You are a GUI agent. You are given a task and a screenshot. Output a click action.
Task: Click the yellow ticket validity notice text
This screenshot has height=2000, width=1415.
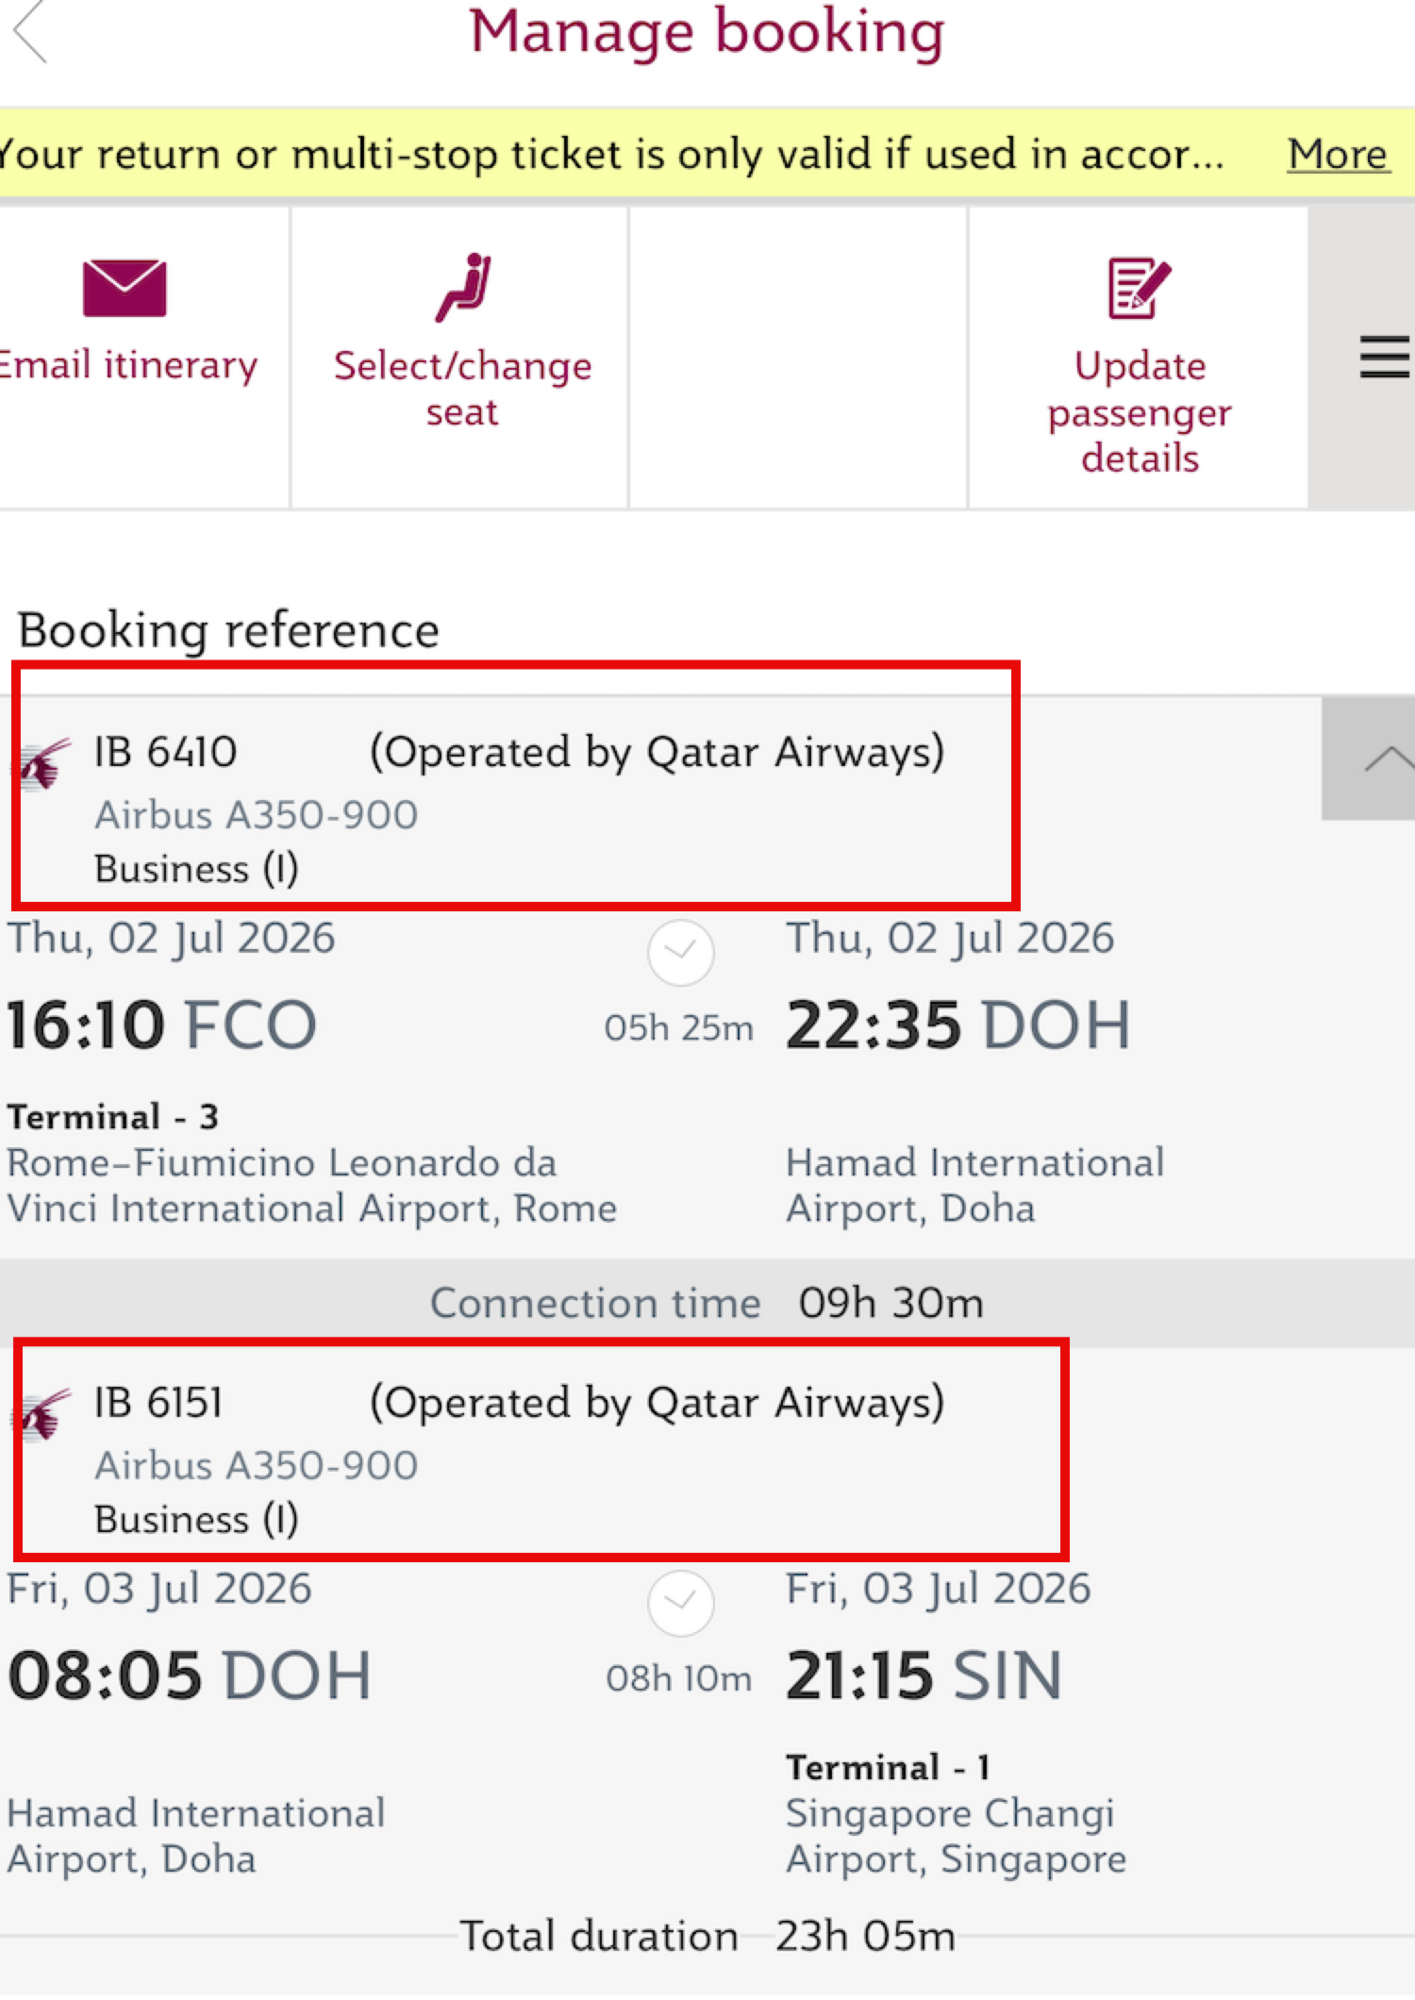[x=610, y=154]
